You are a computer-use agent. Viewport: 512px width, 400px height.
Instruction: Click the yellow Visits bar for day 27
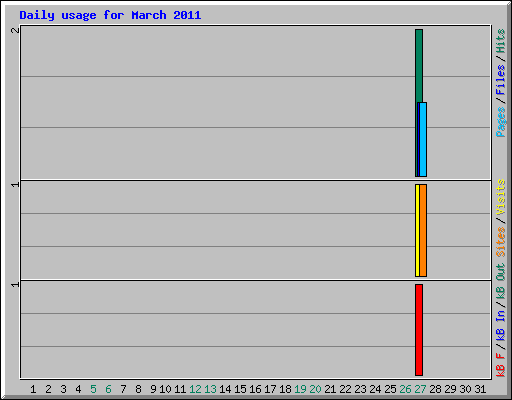[417, 230]
